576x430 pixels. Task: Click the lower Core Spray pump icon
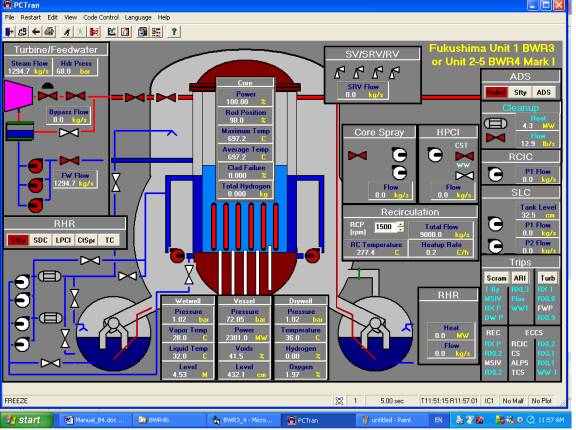coord(399,173)
